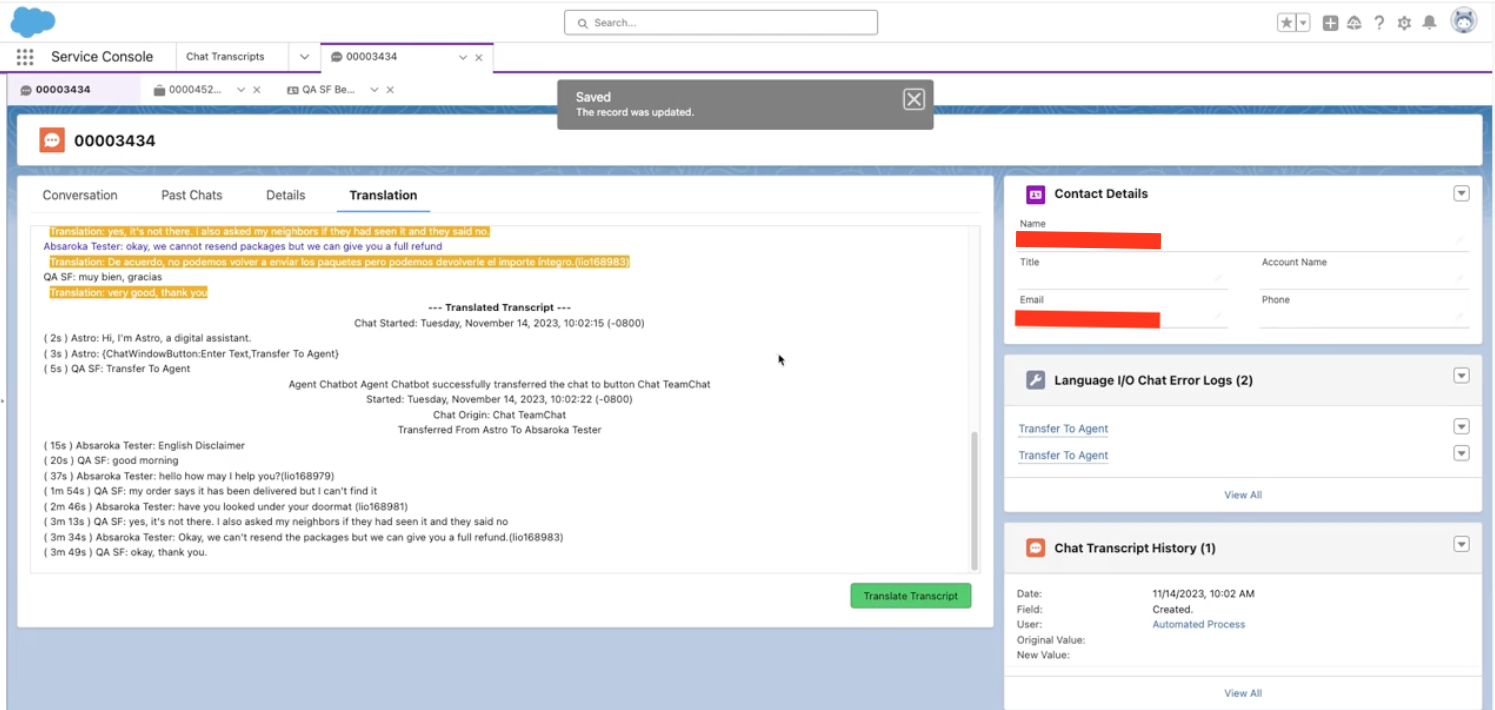
Task: Edit the Email field pencil icon
Action: (x=1220, y=316)
